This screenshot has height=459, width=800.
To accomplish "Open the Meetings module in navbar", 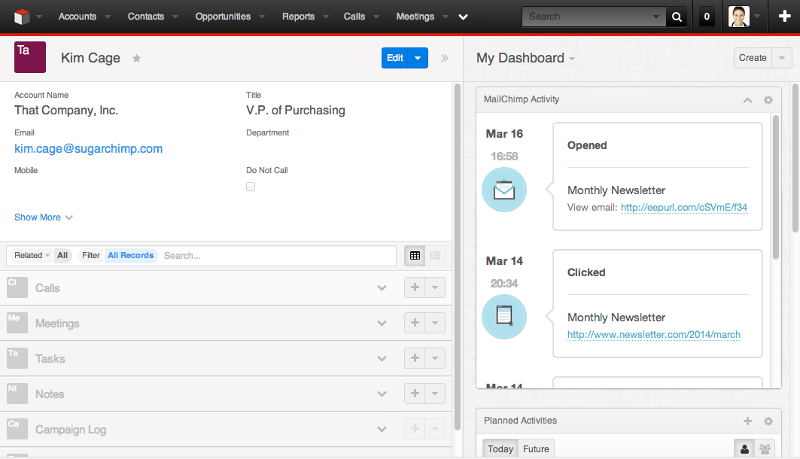I will [x=415, y=16].
